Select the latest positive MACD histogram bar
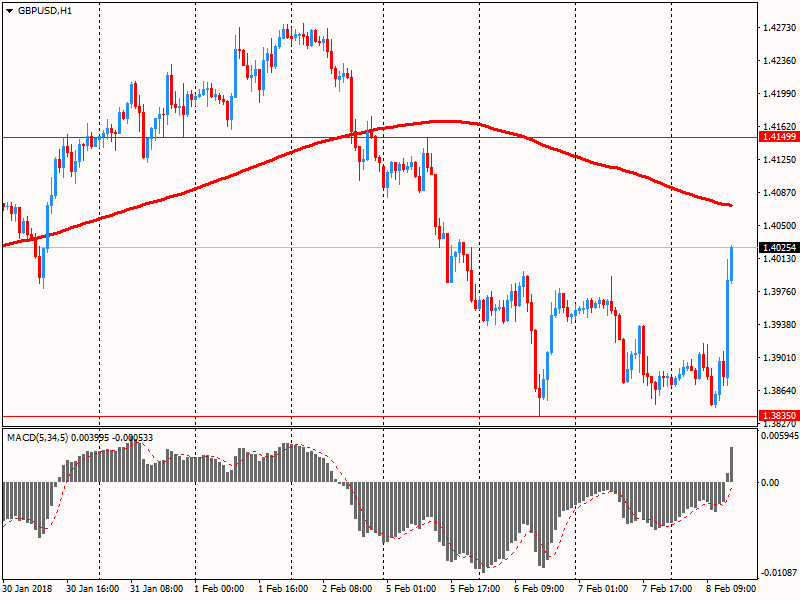The height and width of the screenshot is (600, 800). click(x=732, y=464)
